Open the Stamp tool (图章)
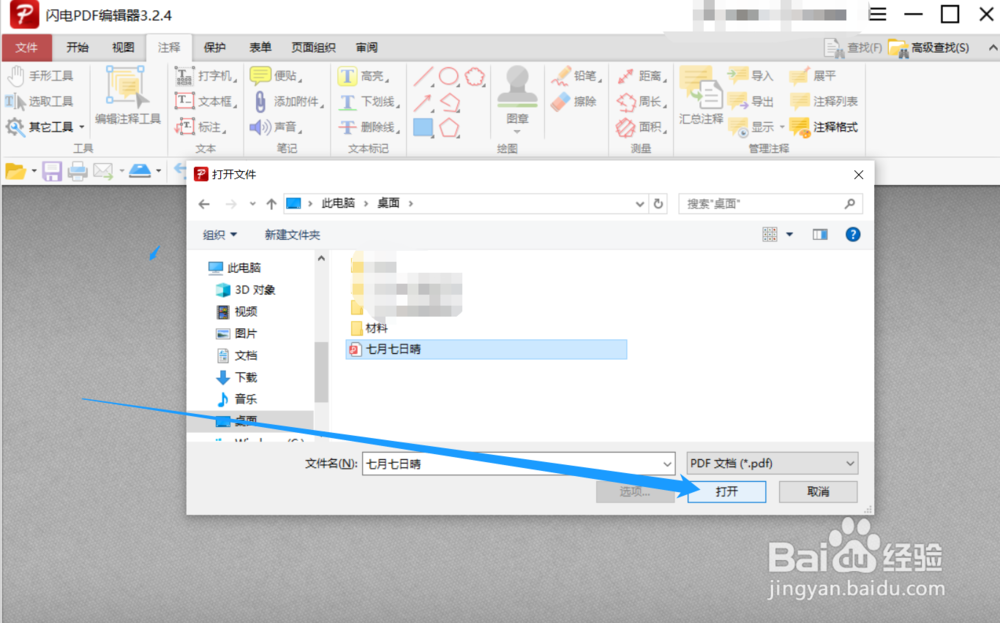Screen dimensions: 1000x623 (x=517, y=94)
